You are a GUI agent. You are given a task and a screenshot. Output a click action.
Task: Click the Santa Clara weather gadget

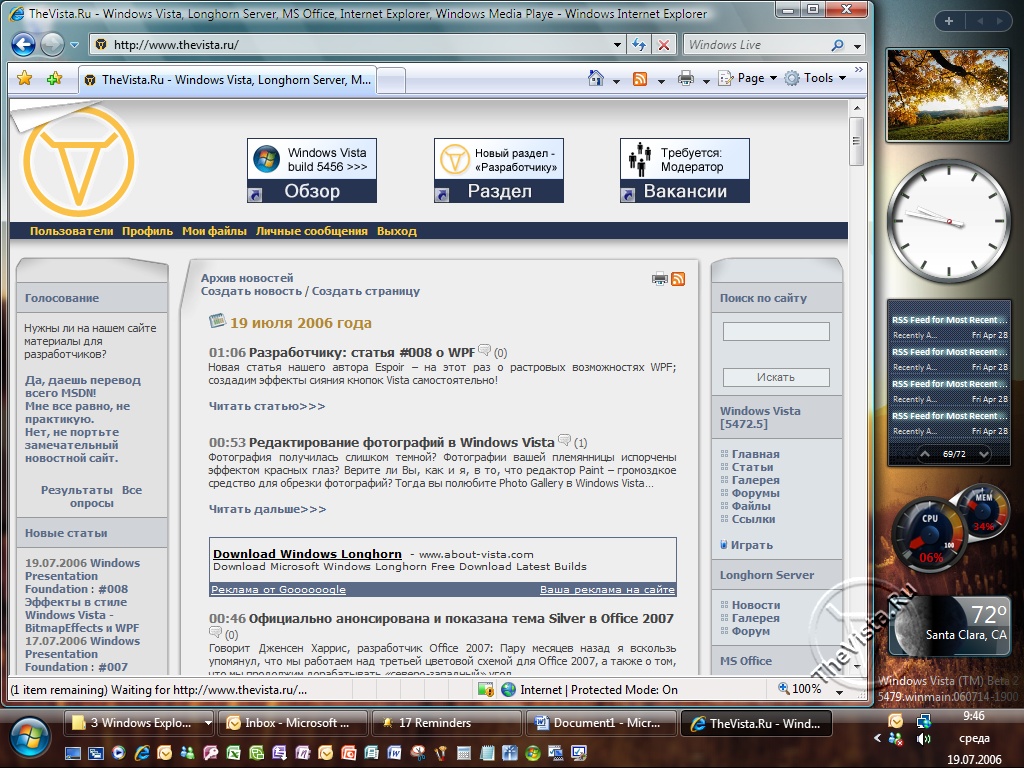pyautogui.click(x=951, y=624)
